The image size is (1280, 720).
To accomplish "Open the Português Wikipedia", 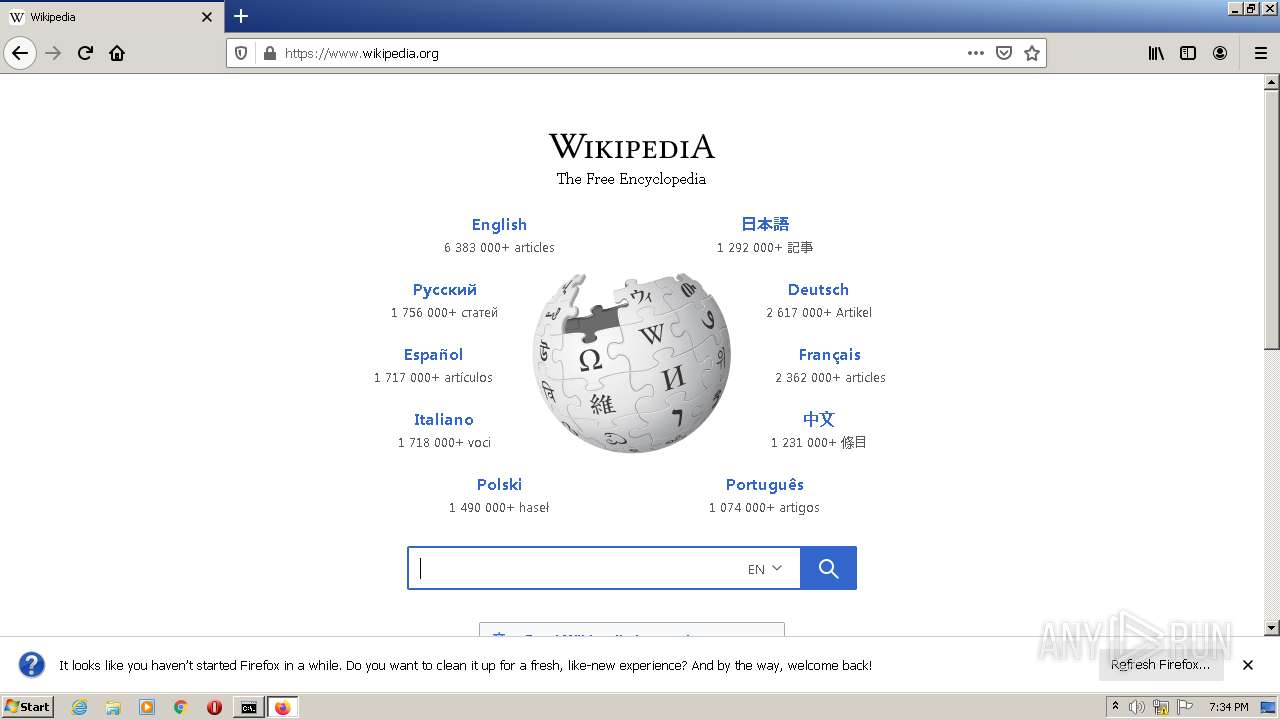I will point(764,485).
